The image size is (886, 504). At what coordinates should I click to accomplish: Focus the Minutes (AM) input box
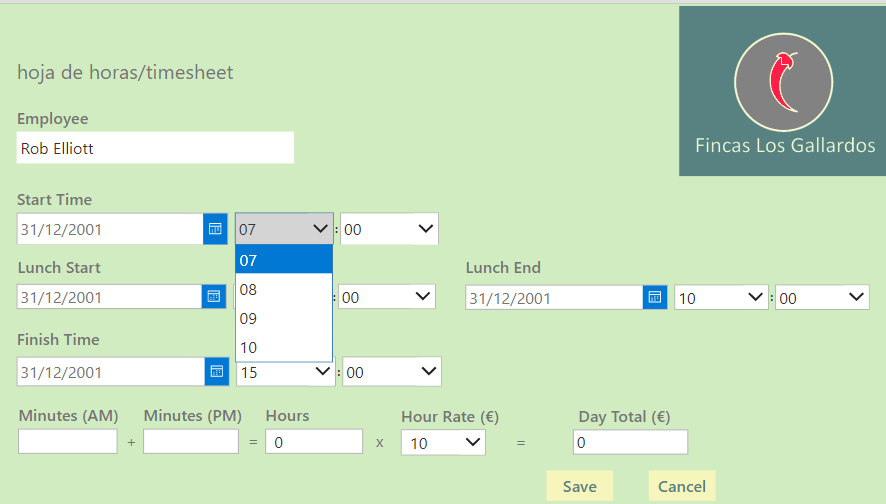67,441
